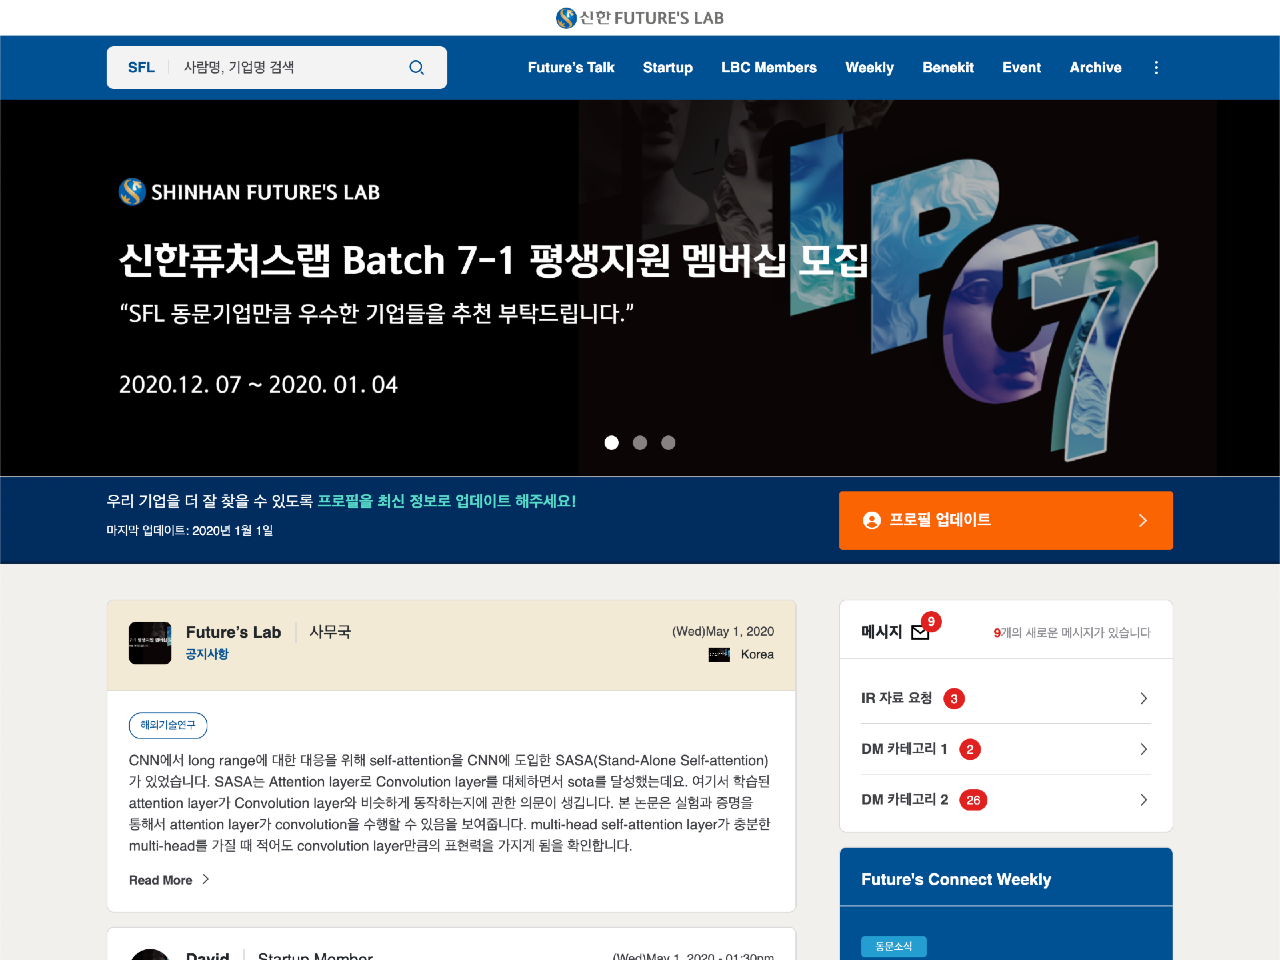Click the red 9 badge on messages

point(931,621)
